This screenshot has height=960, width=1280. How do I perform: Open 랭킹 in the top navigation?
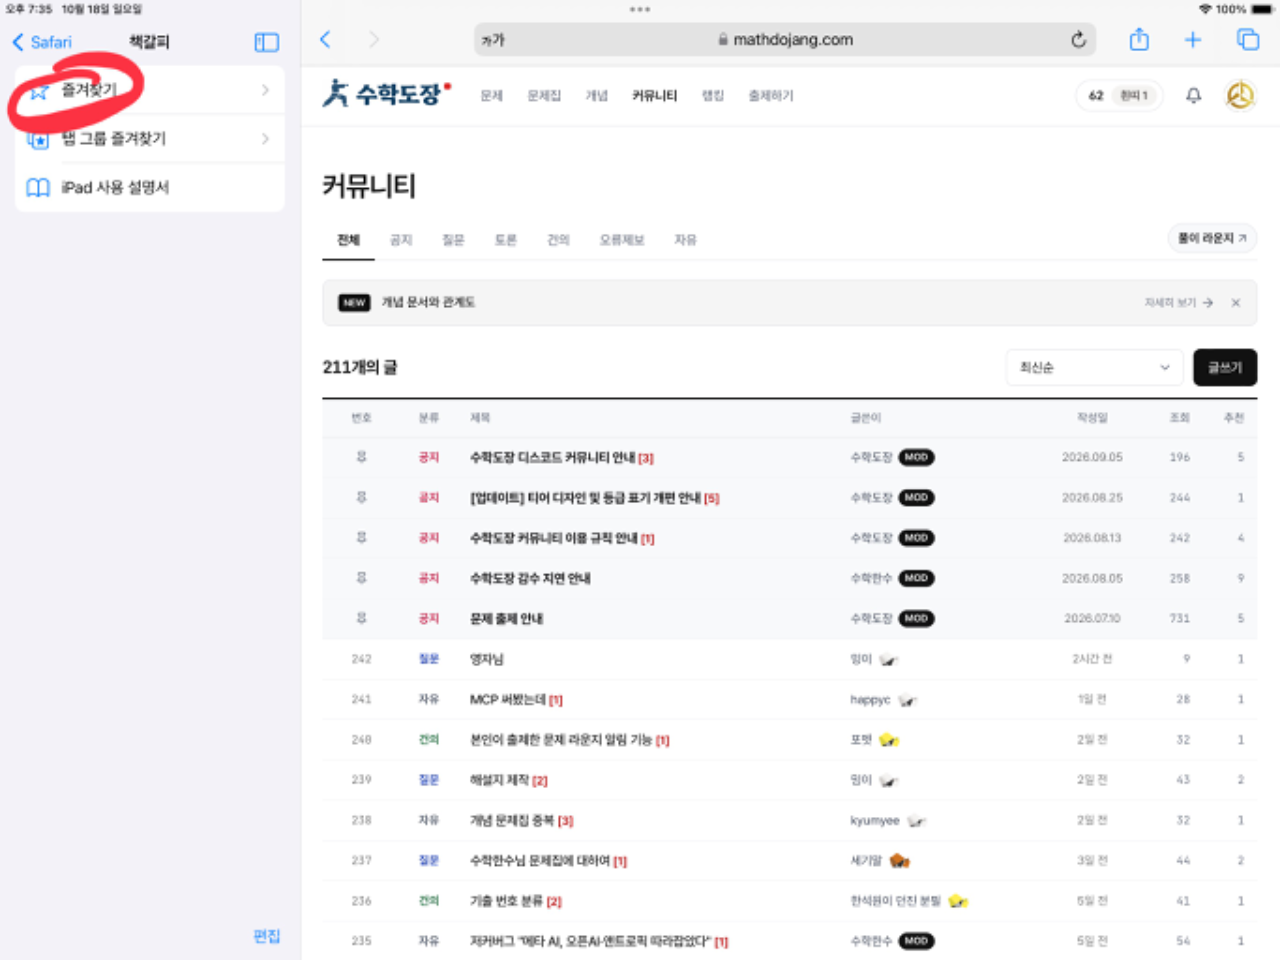point(713,96)
